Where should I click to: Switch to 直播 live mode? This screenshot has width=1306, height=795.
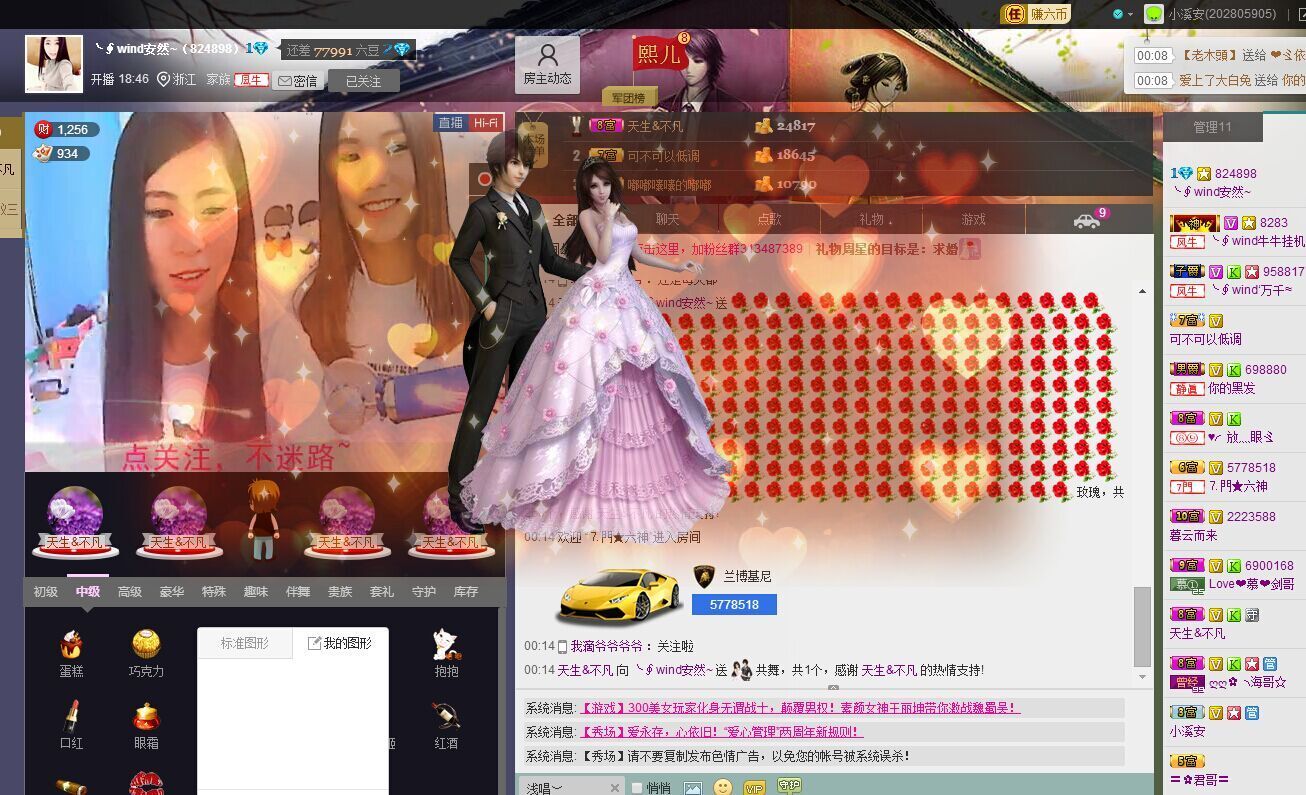point(450,123)
